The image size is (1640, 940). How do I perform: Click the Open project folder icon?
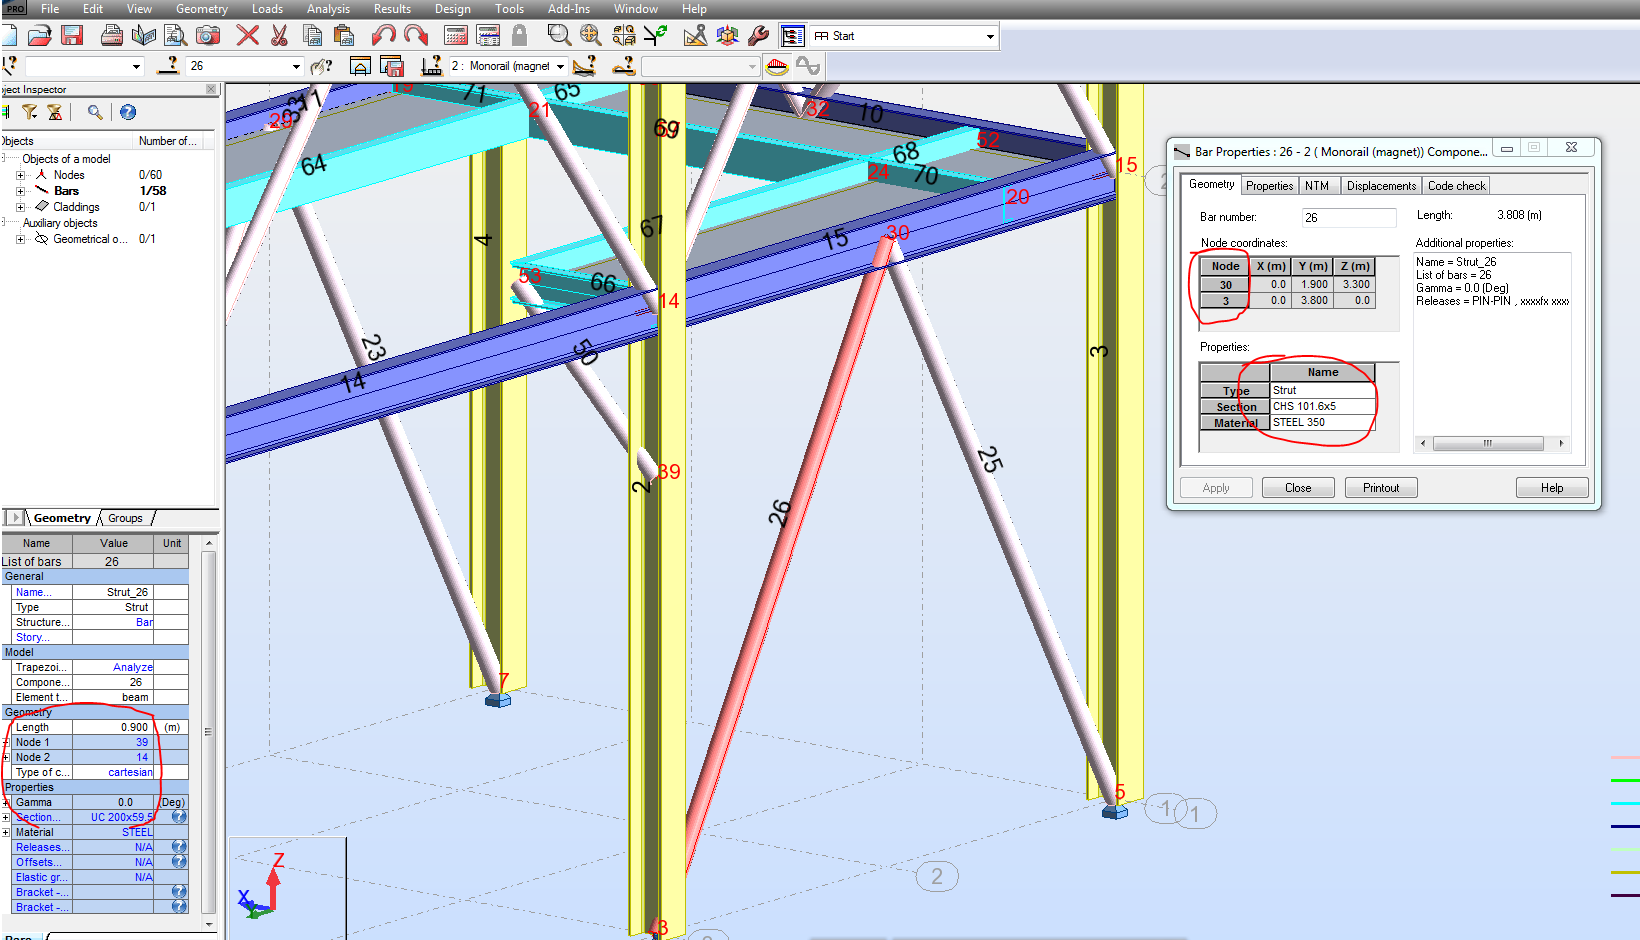click(x=40, y=36)
